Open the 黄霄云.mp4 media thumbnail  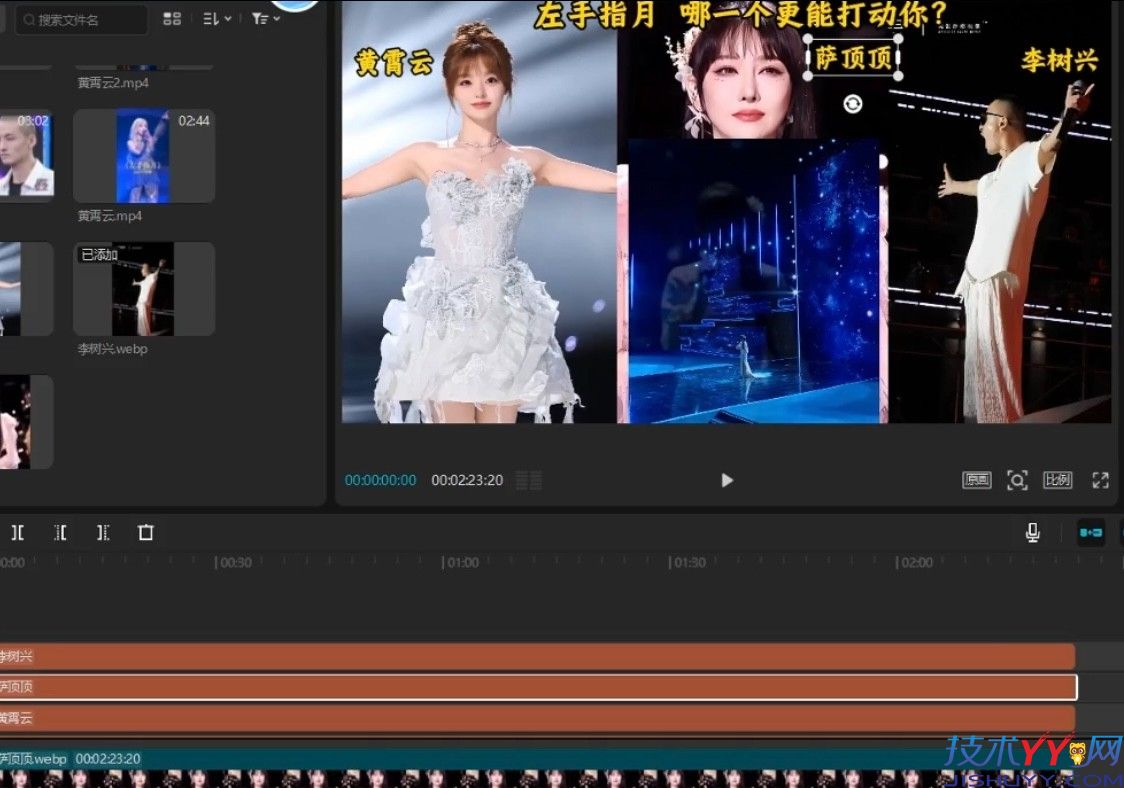pyautogui.click(x=143, y=155)
